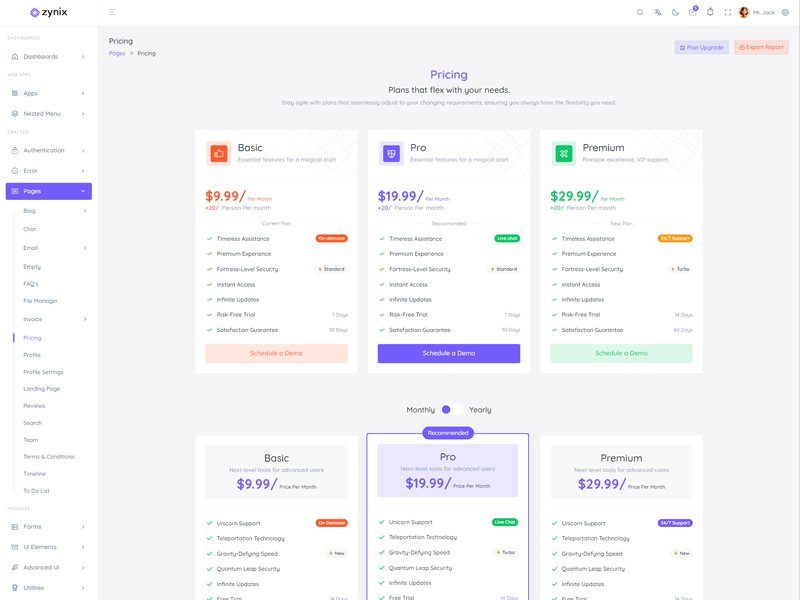
Task: Expand the Dashboards sidebar menu
Action: tap(48, 57)
